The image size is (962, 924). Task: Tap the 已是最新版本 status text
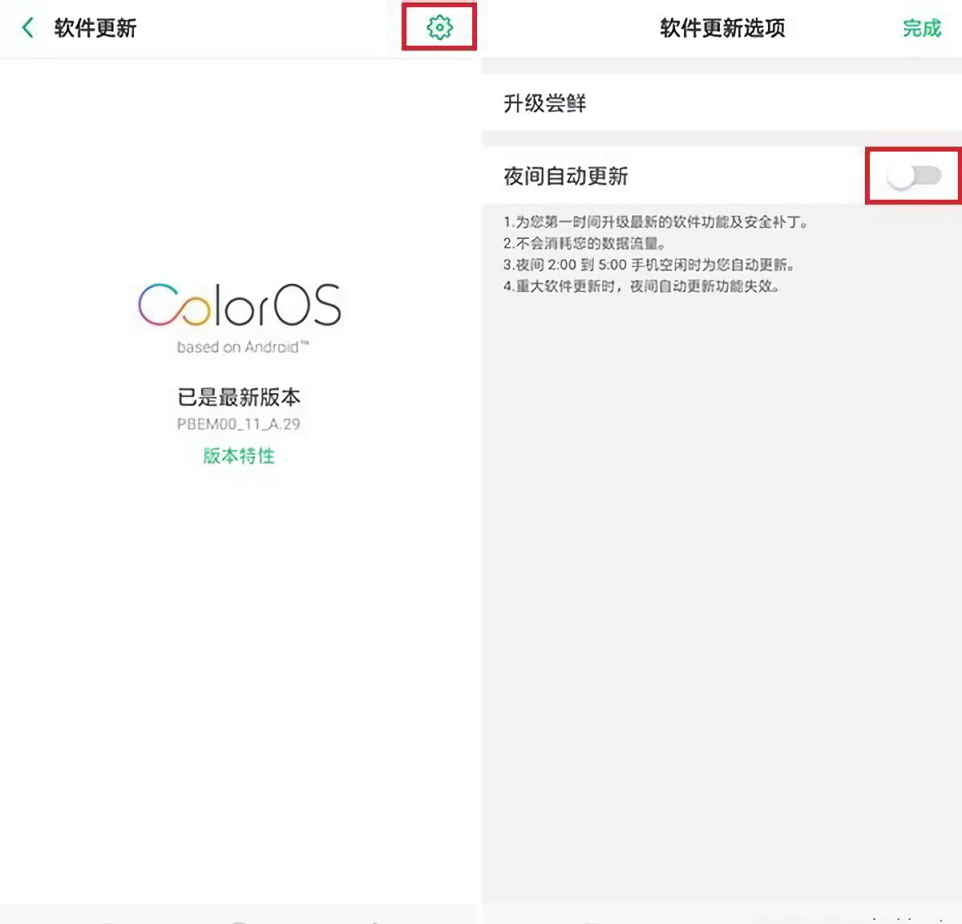[239, 397]
